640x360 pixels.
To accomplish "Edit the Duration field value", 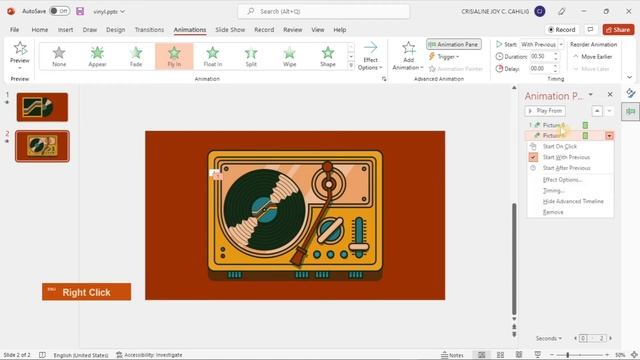I will [541, 56].
